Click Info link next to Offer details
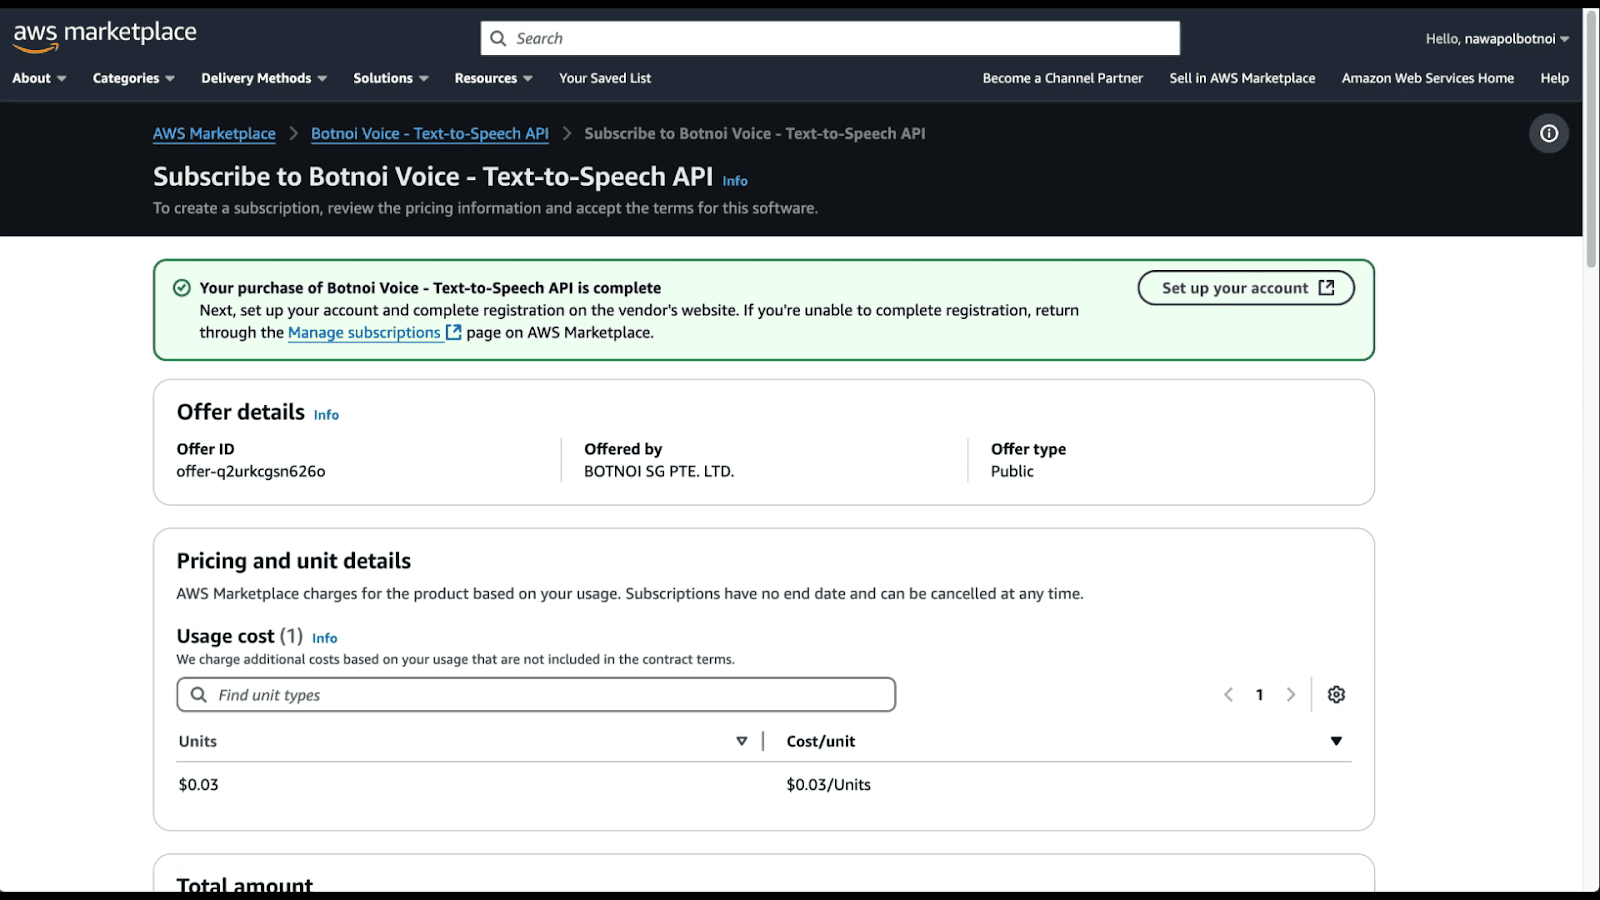The height and width of the screenshot is (900, 1600). click(x=326, y=415)
